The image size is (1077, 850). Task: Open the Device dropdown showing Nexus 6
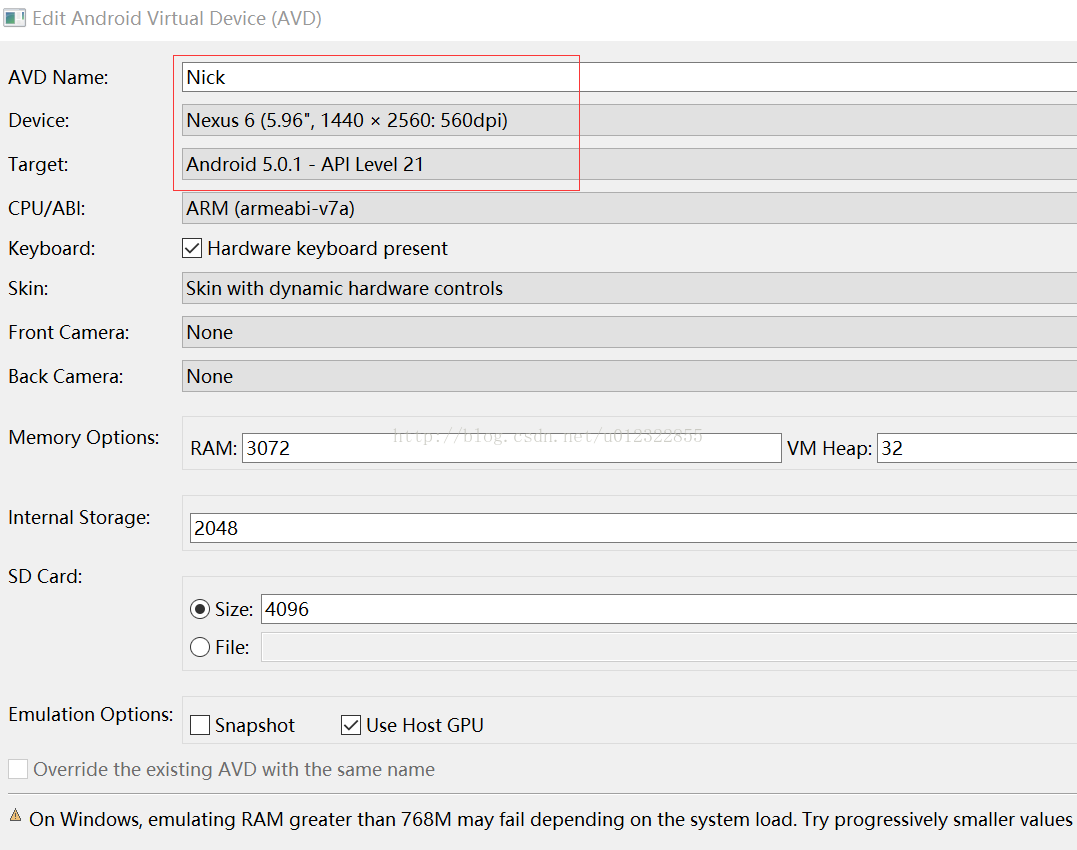click(x=629, y=120)
